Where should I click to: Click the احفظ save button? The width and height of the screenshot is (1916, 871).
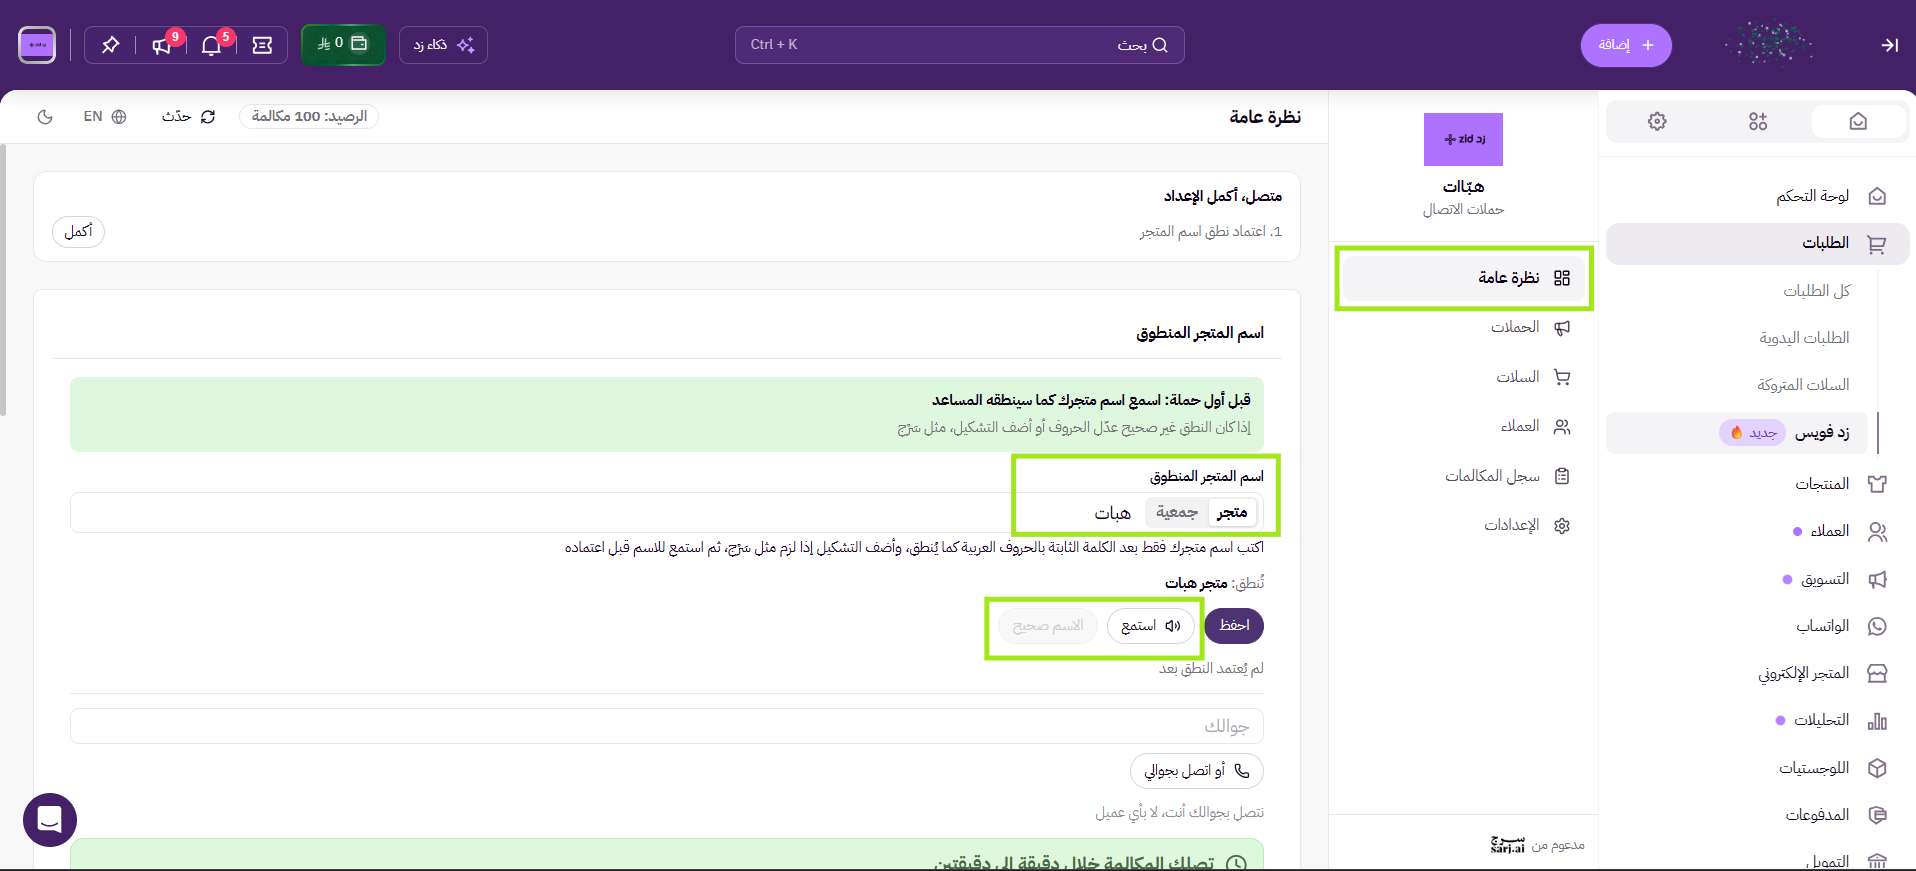pyautogui.click(x=1234, y=626)
